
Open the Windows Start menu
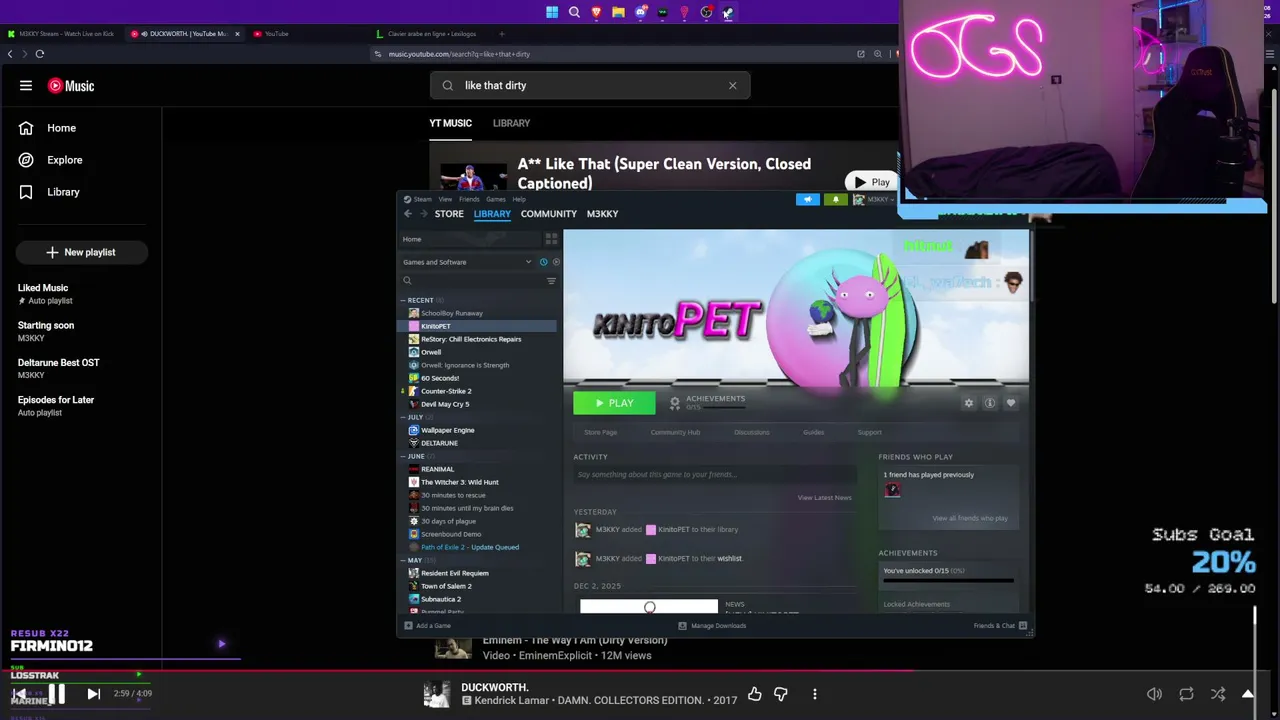click(552, 12)
